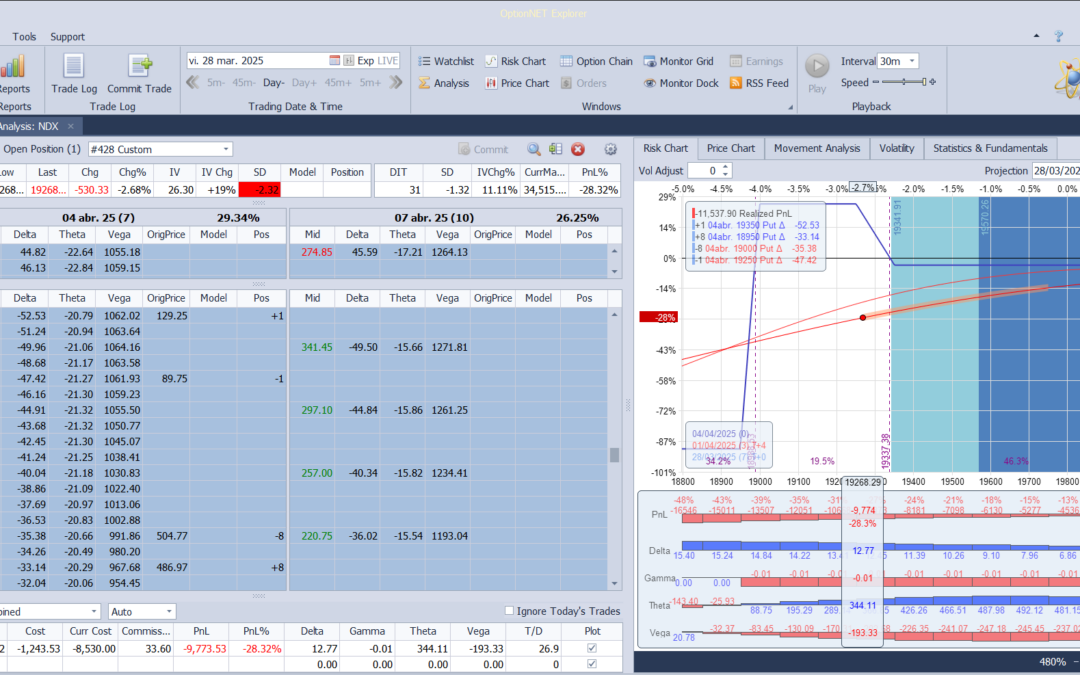Open position settings gear icon
The width and height of the screenshot is (1080, 675).
(610, 149)
